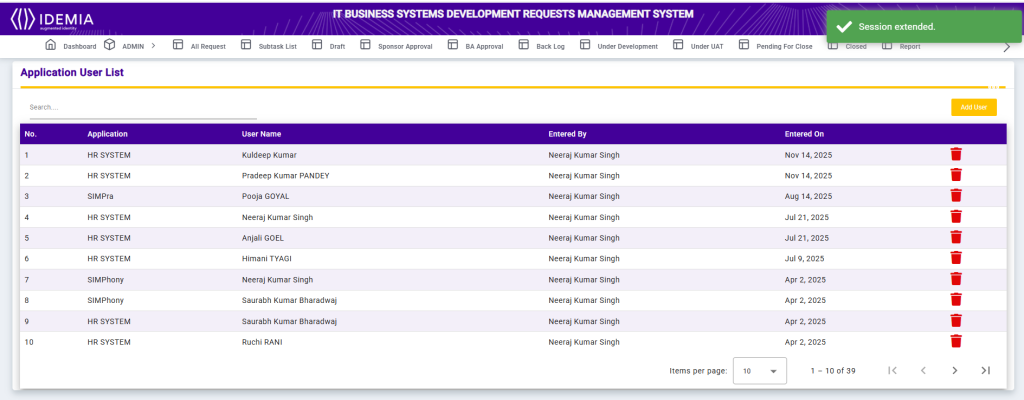Sort by the User Name column header
This screenshot has width=1024, height=400.
click(261, 134)
